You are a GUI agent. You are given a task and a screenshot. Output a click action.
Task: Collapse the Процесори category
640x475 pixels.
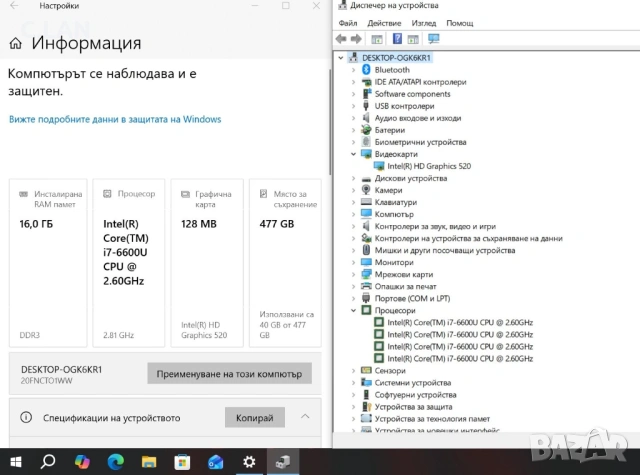point(353,310)
